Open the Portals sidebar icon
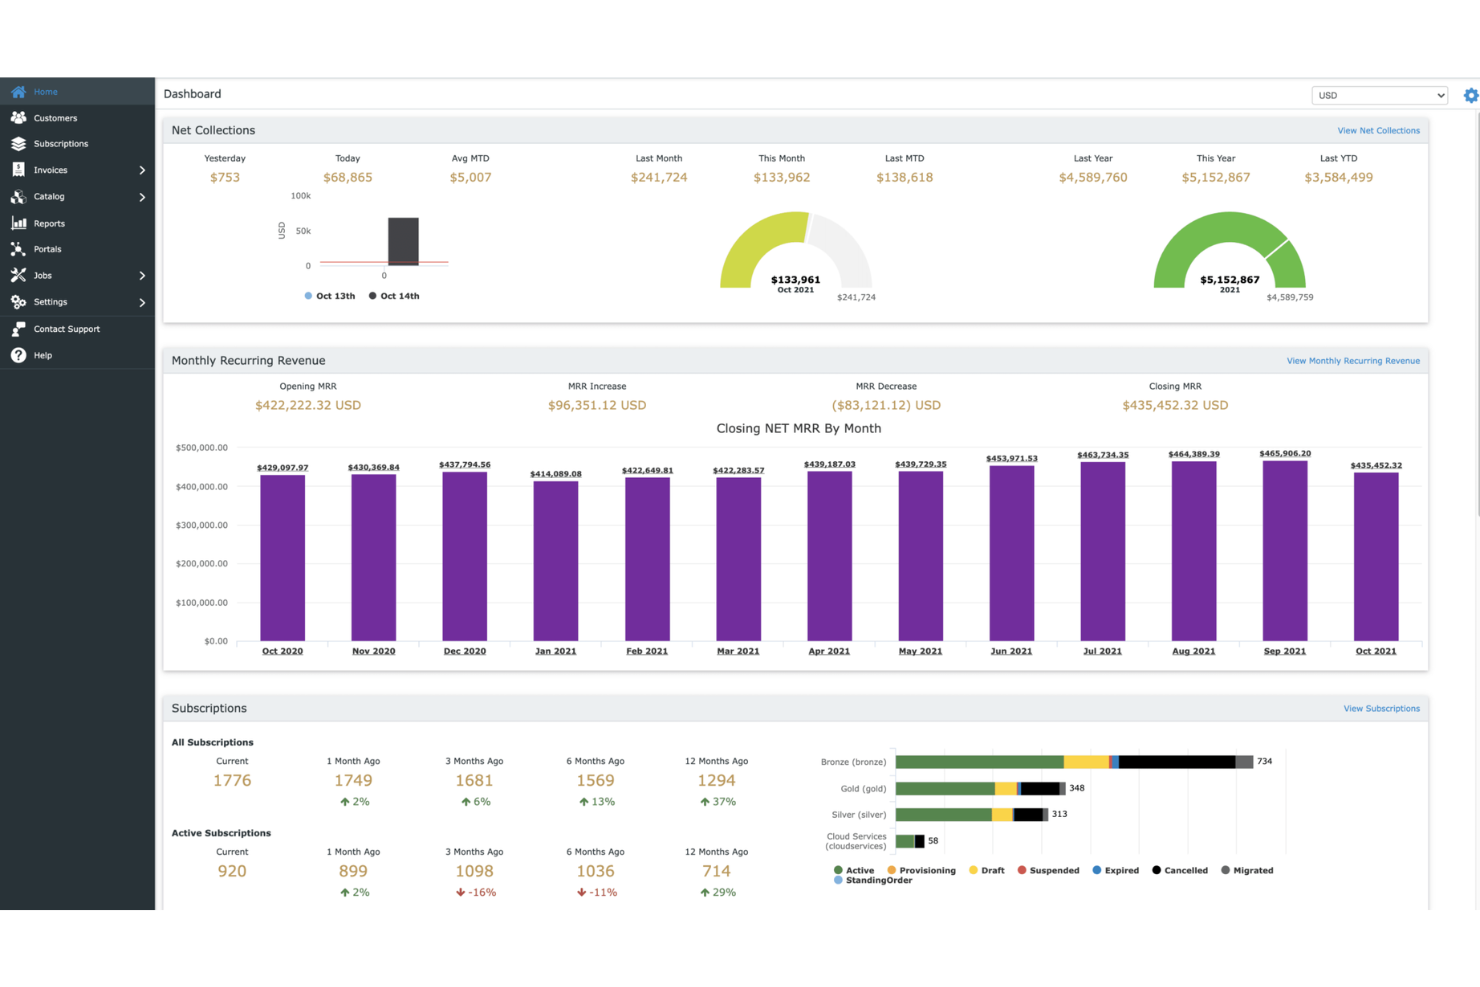The width and height of the screenshot is (1480, 987). [18, 249]
